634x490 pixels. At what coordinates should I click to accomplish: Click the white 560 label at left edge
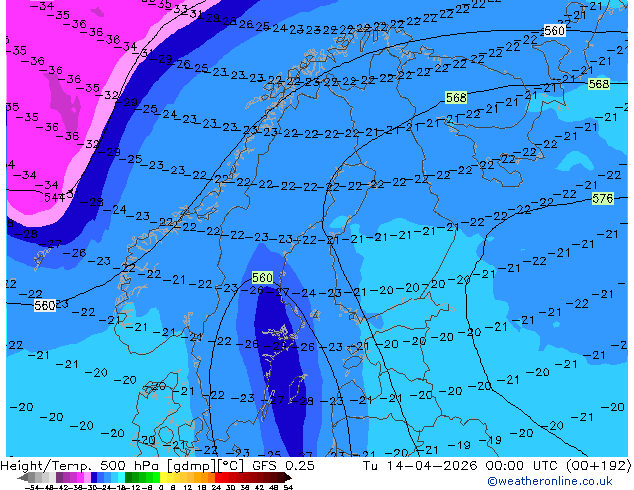(x=44, y=305)
